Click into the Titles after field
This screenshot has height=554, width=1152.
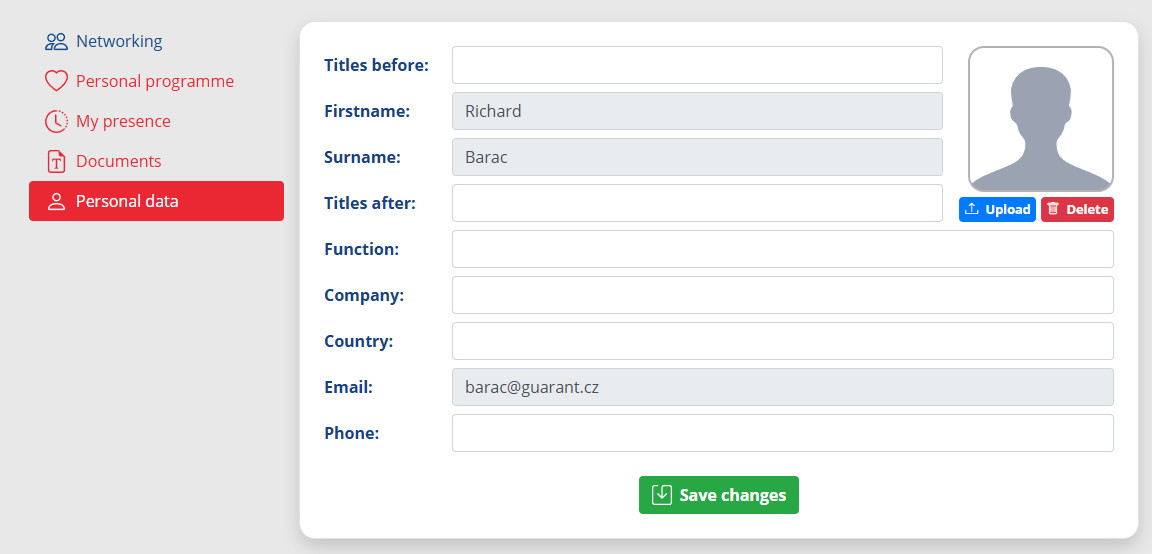[697, 203]
